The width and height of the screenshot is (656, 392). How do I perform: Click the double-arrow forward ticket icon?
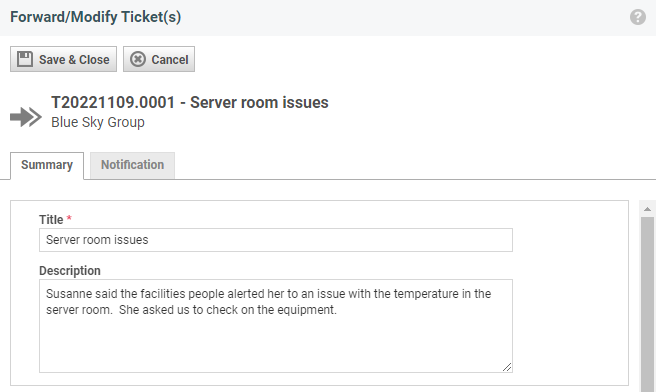[x=26, y=116]
